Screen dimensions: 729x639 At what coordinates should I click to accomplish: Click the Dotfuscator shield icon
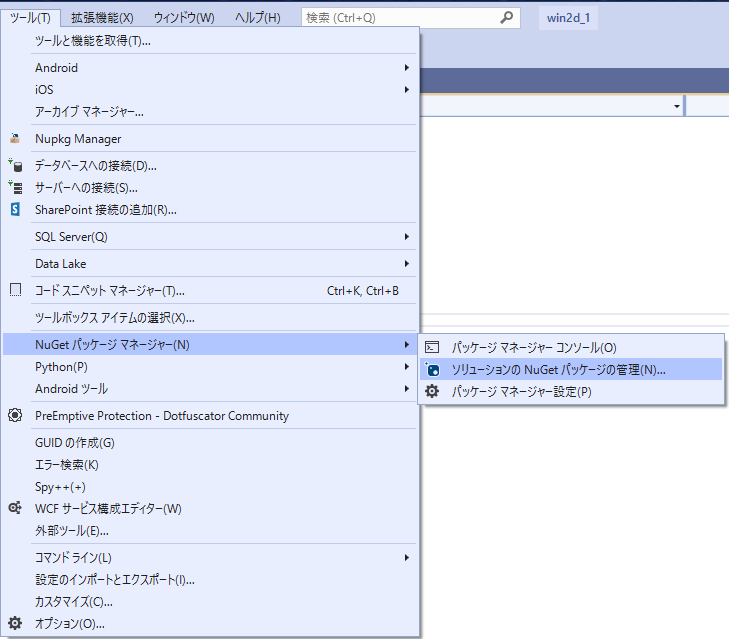[x=15, y=415]
